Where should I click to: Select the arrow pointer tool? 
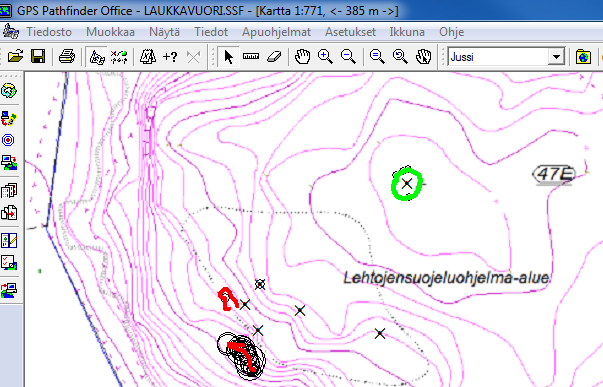tap(228, 57)
